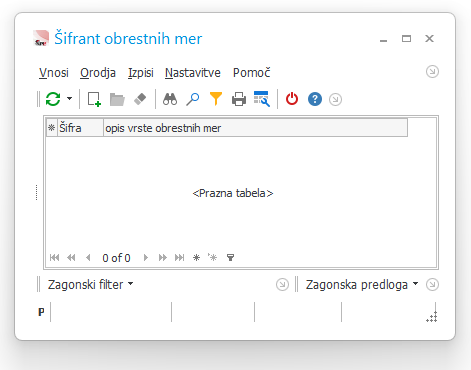Sort by the Šifra column header
Viewport: 471px width, 370px height.
(80, 128)
